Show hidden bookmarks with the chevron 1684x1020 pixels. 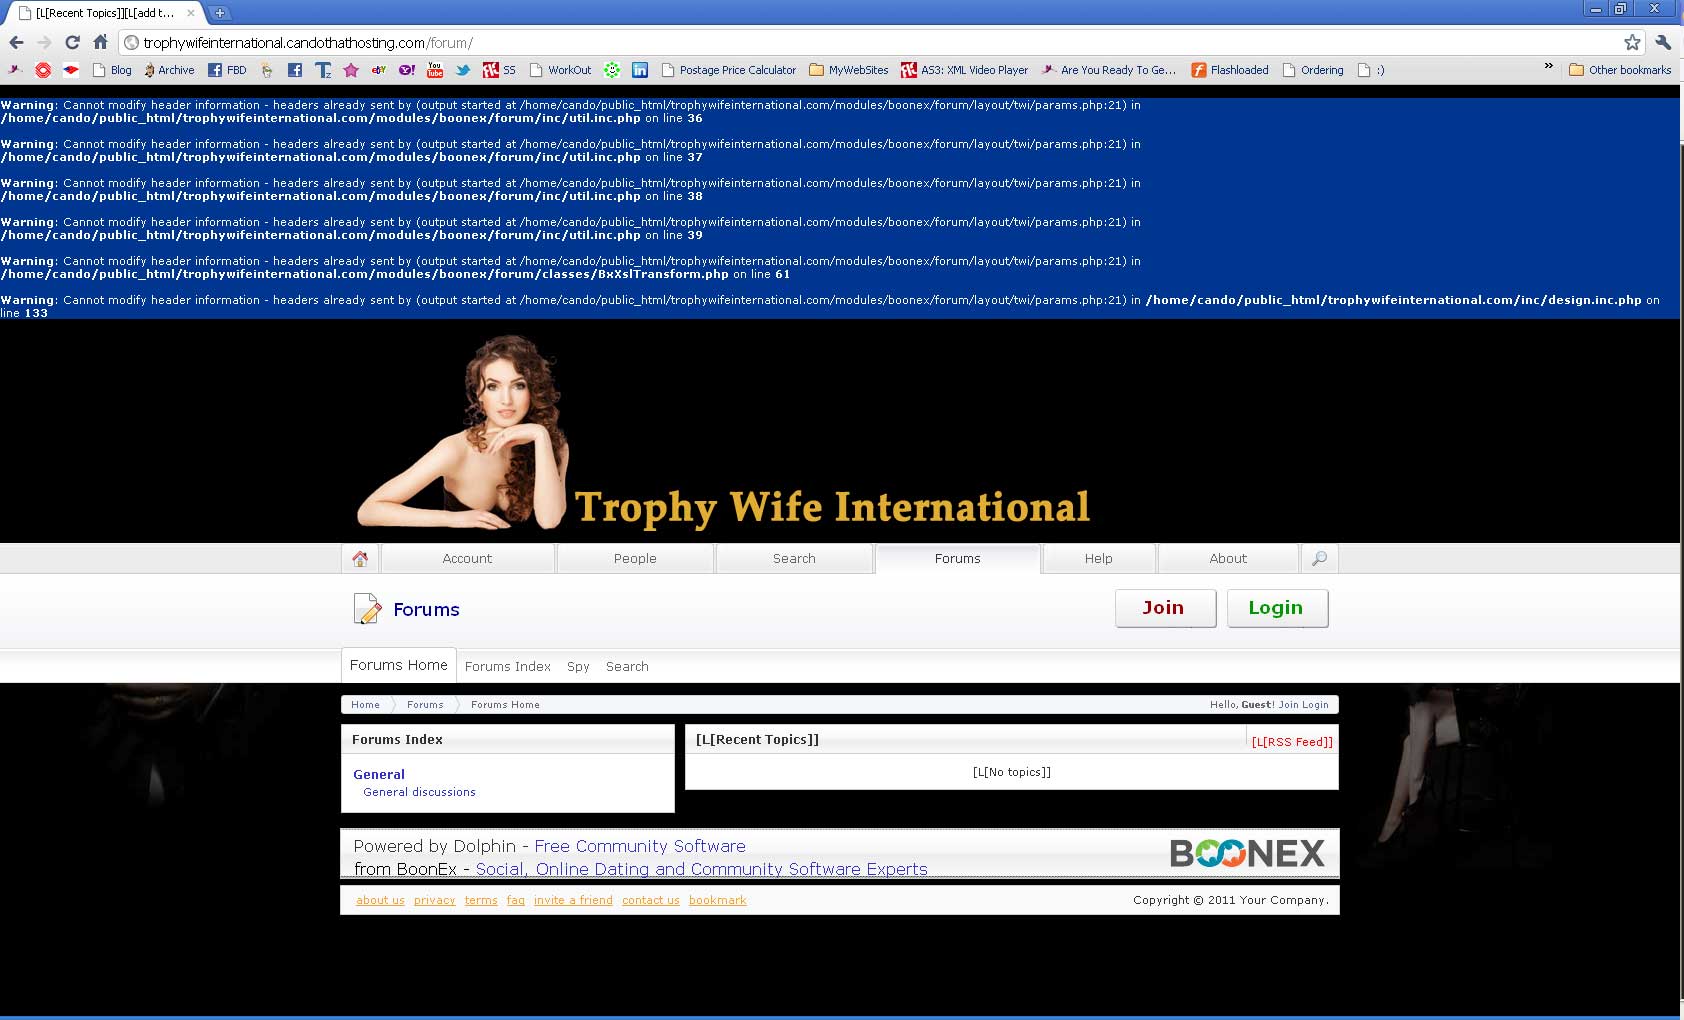tap(1548, 66)
